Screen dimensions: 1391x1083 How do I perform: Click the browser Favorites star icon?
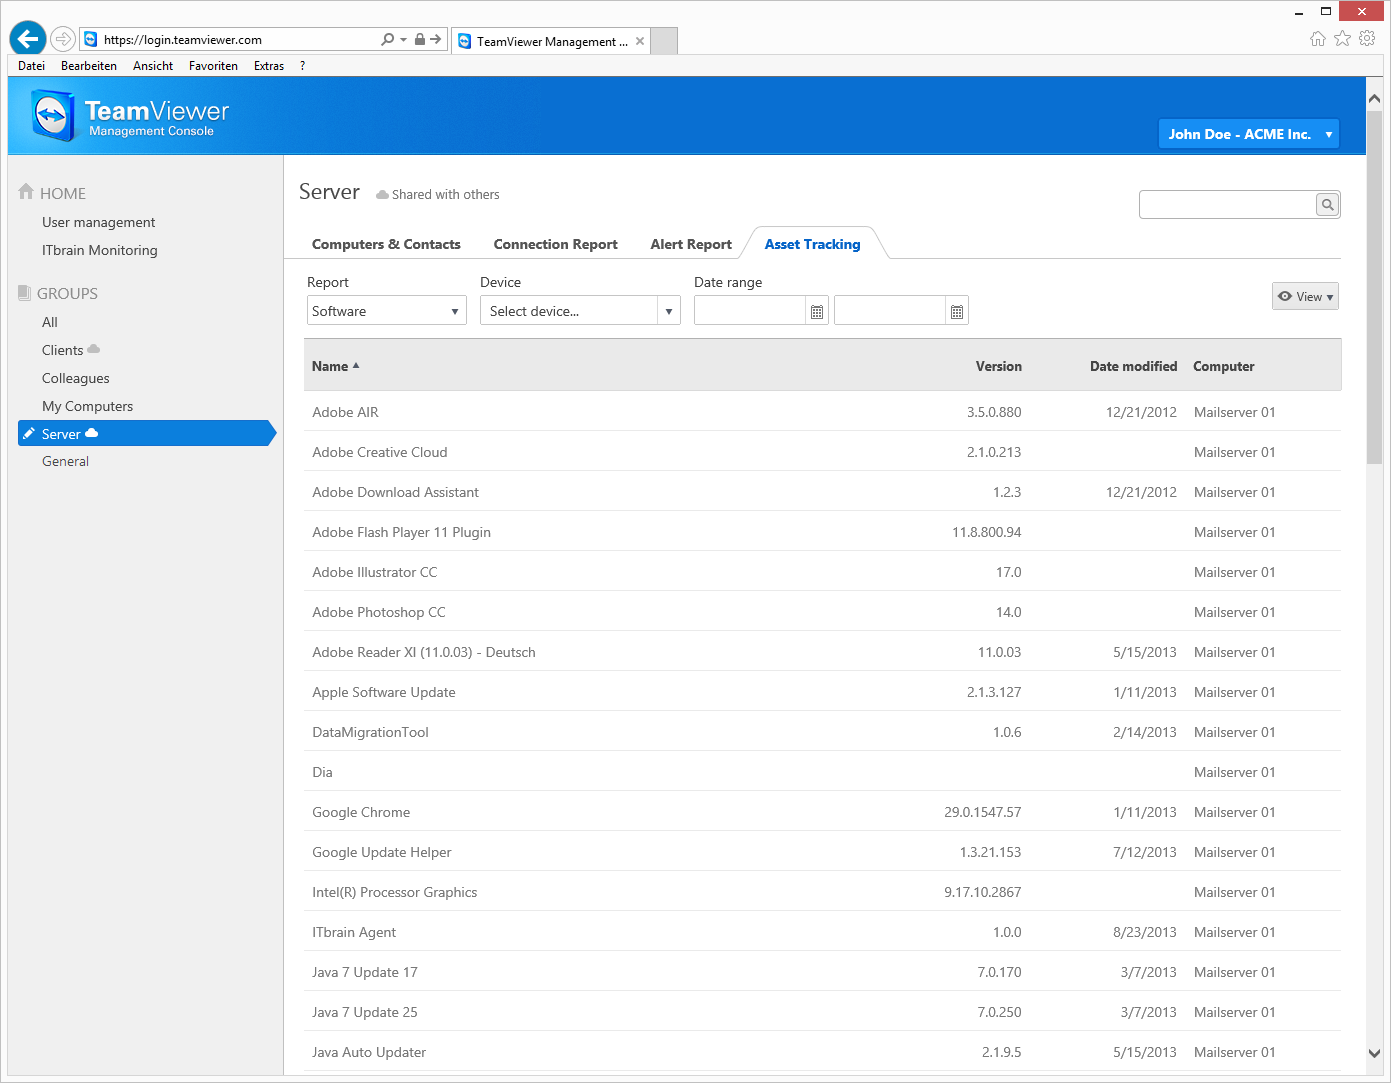coord(1342,38)
